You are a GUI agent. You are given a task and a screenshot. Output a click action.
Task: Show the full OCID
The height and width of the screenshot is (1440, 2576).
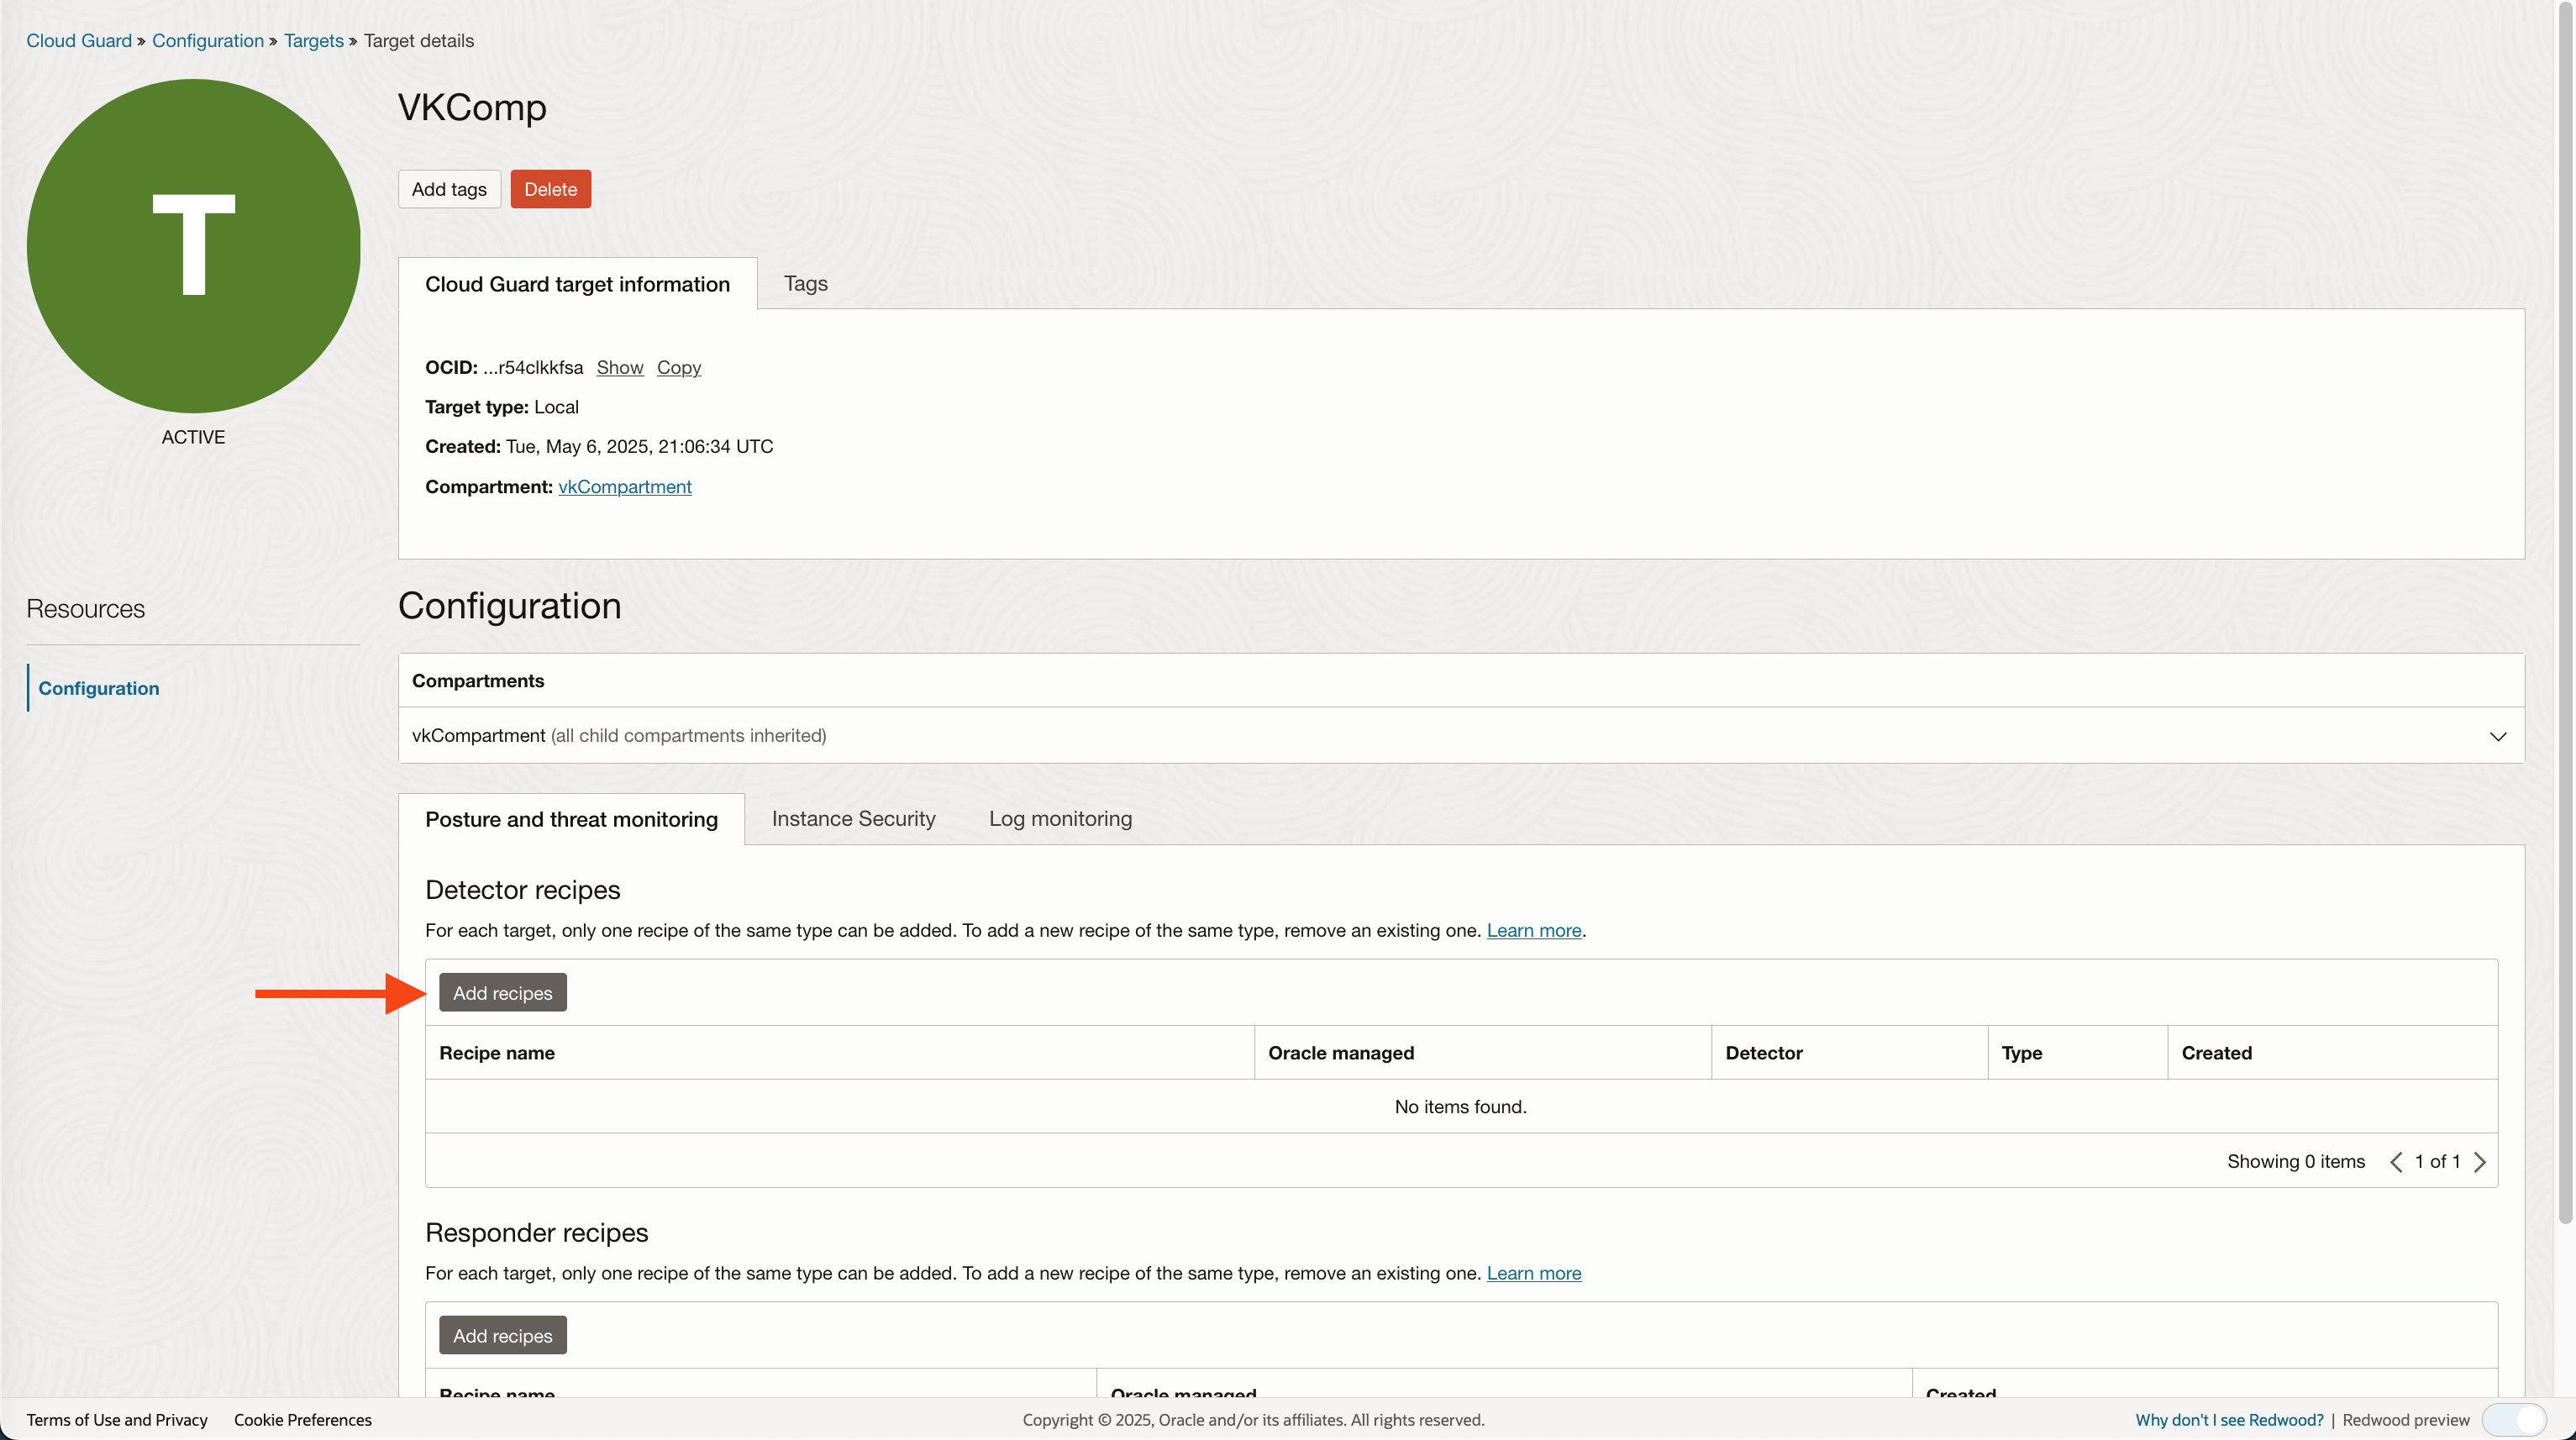[x=619, y=367]
